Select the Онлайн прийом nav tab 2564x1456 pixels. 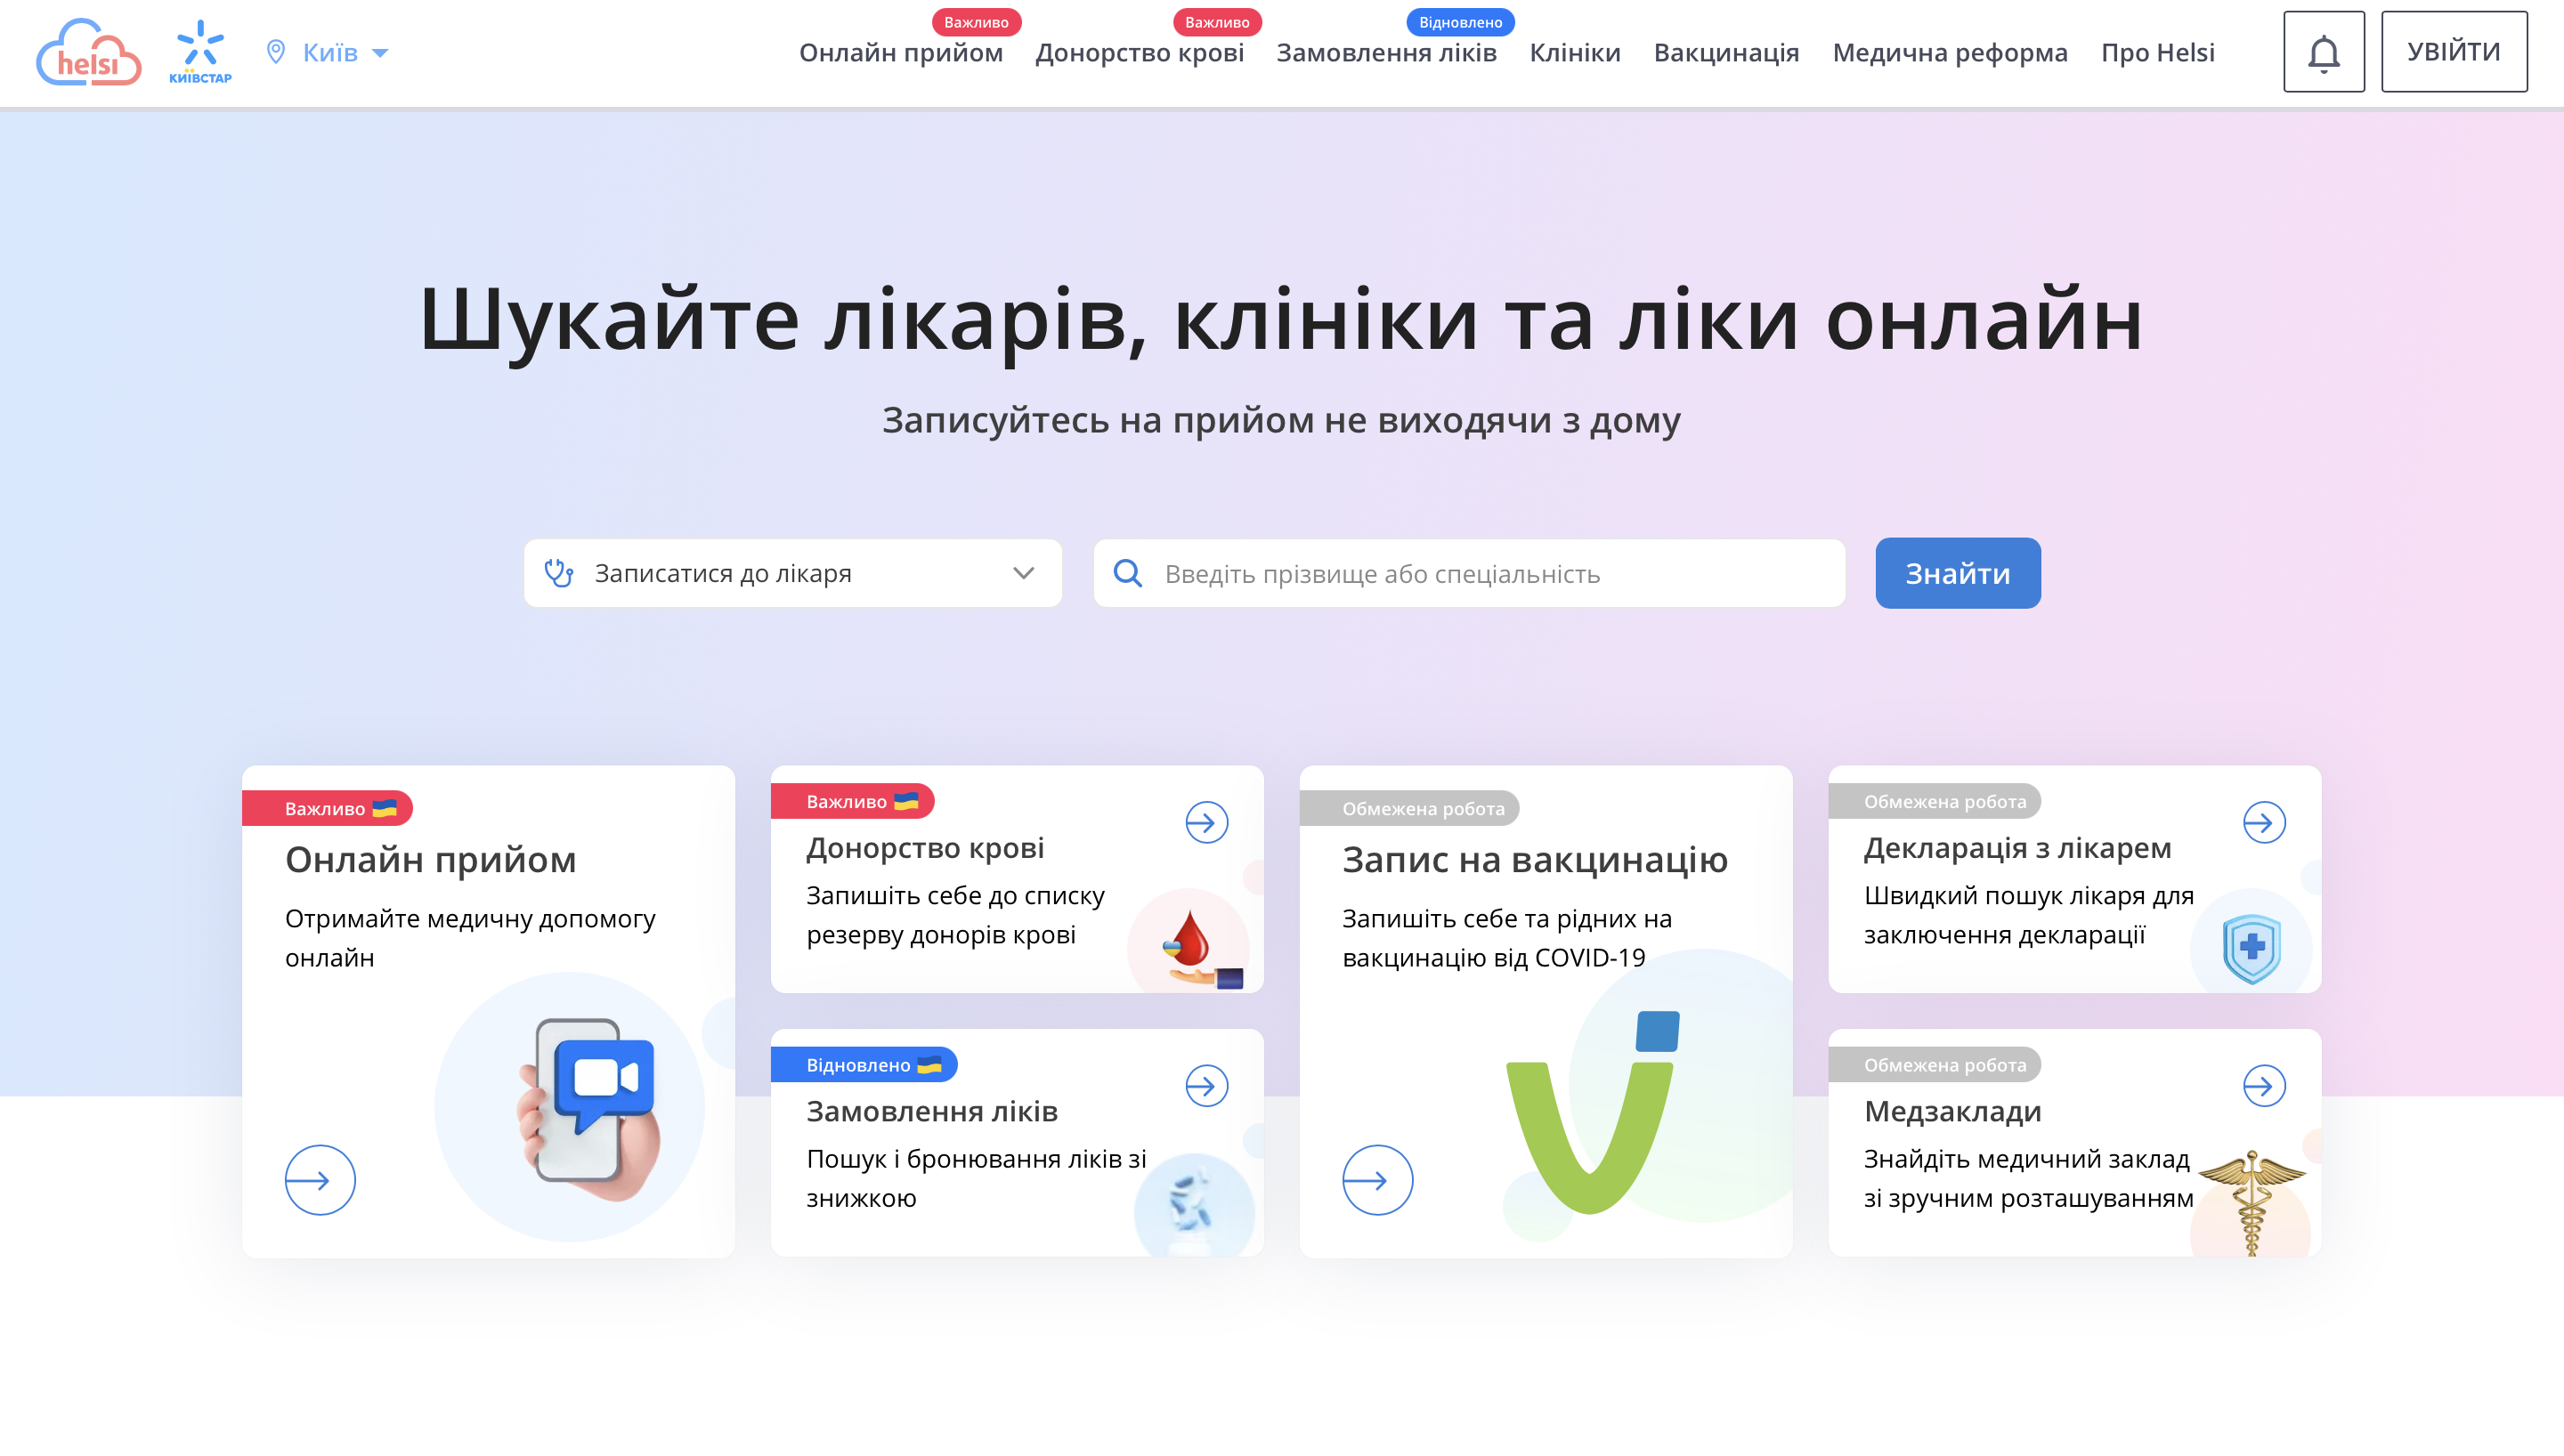(x=900, y=51)
